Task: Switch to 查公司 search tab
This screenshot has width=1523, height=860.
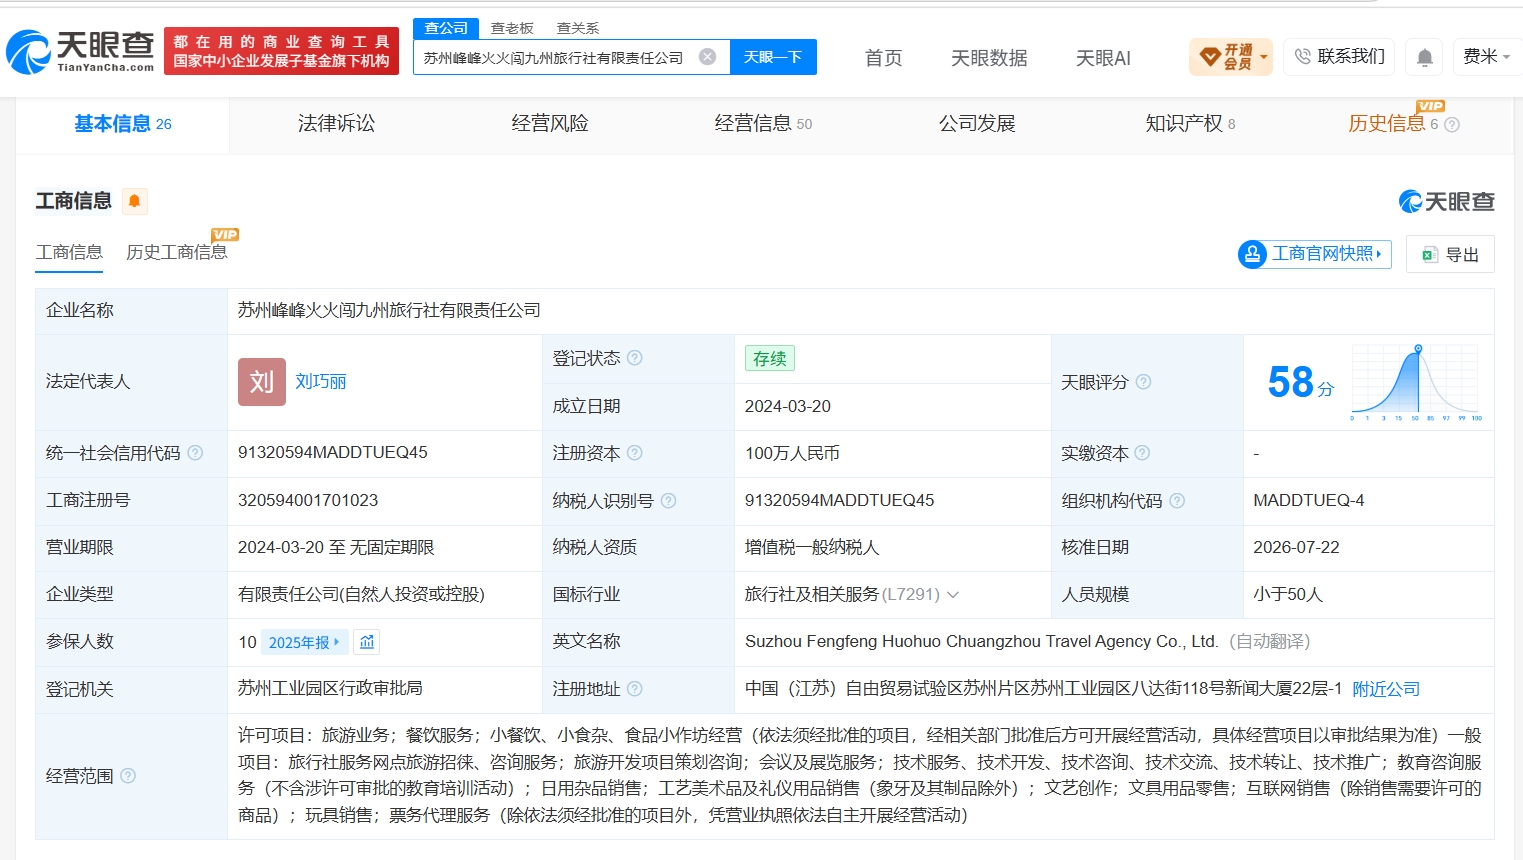Action: (x=446, y=28)
